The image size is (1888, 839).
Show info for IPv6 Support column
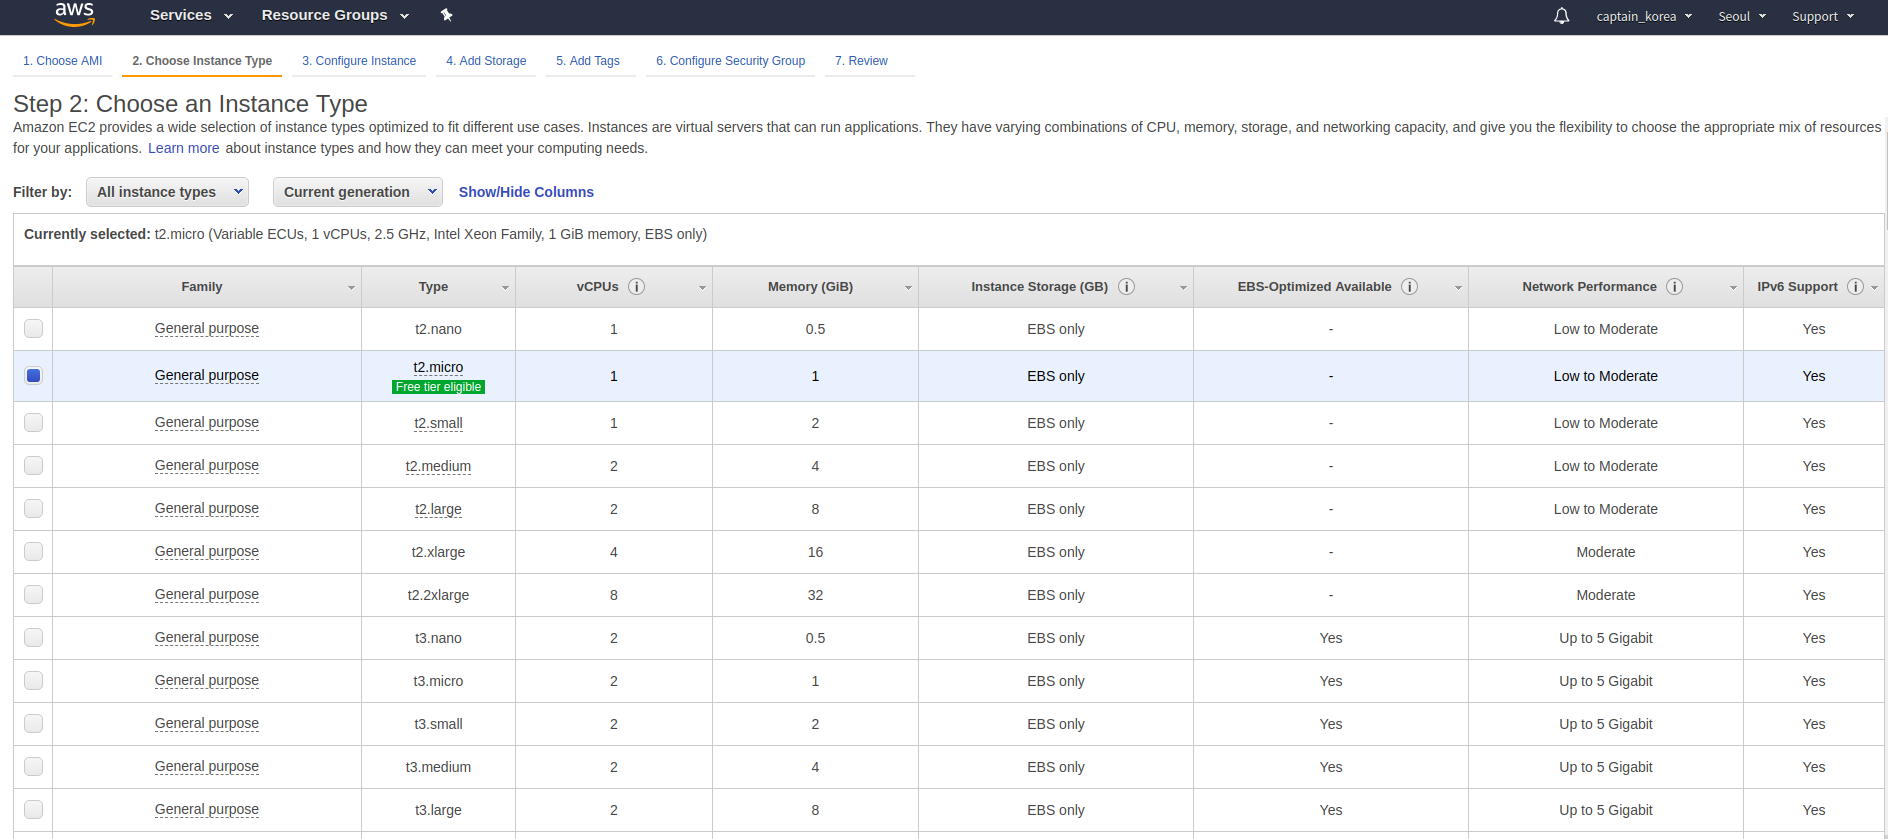click(x=1855, y=287)
